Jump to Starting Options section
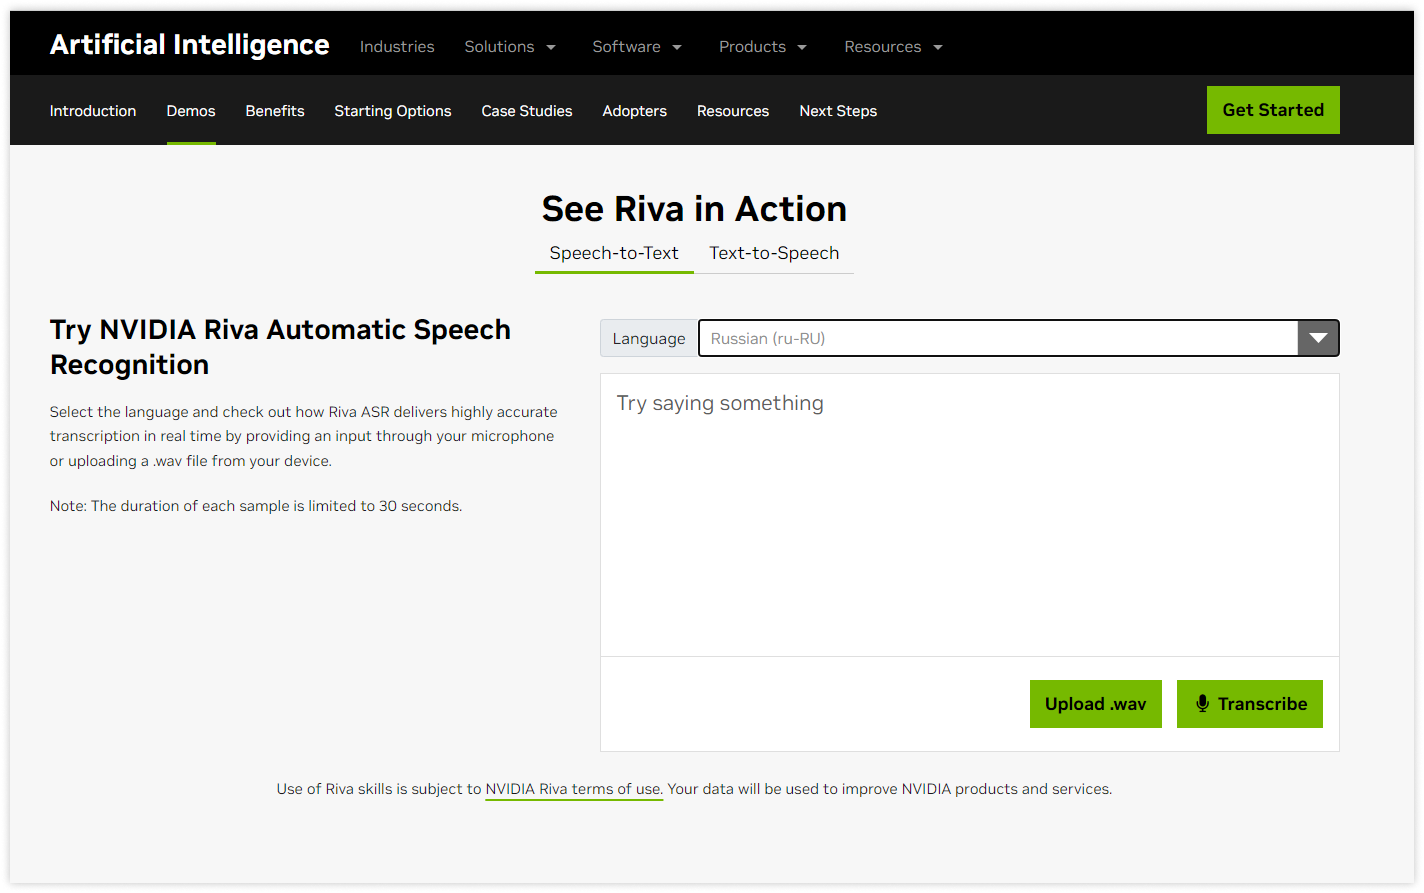 click(393, 111)
